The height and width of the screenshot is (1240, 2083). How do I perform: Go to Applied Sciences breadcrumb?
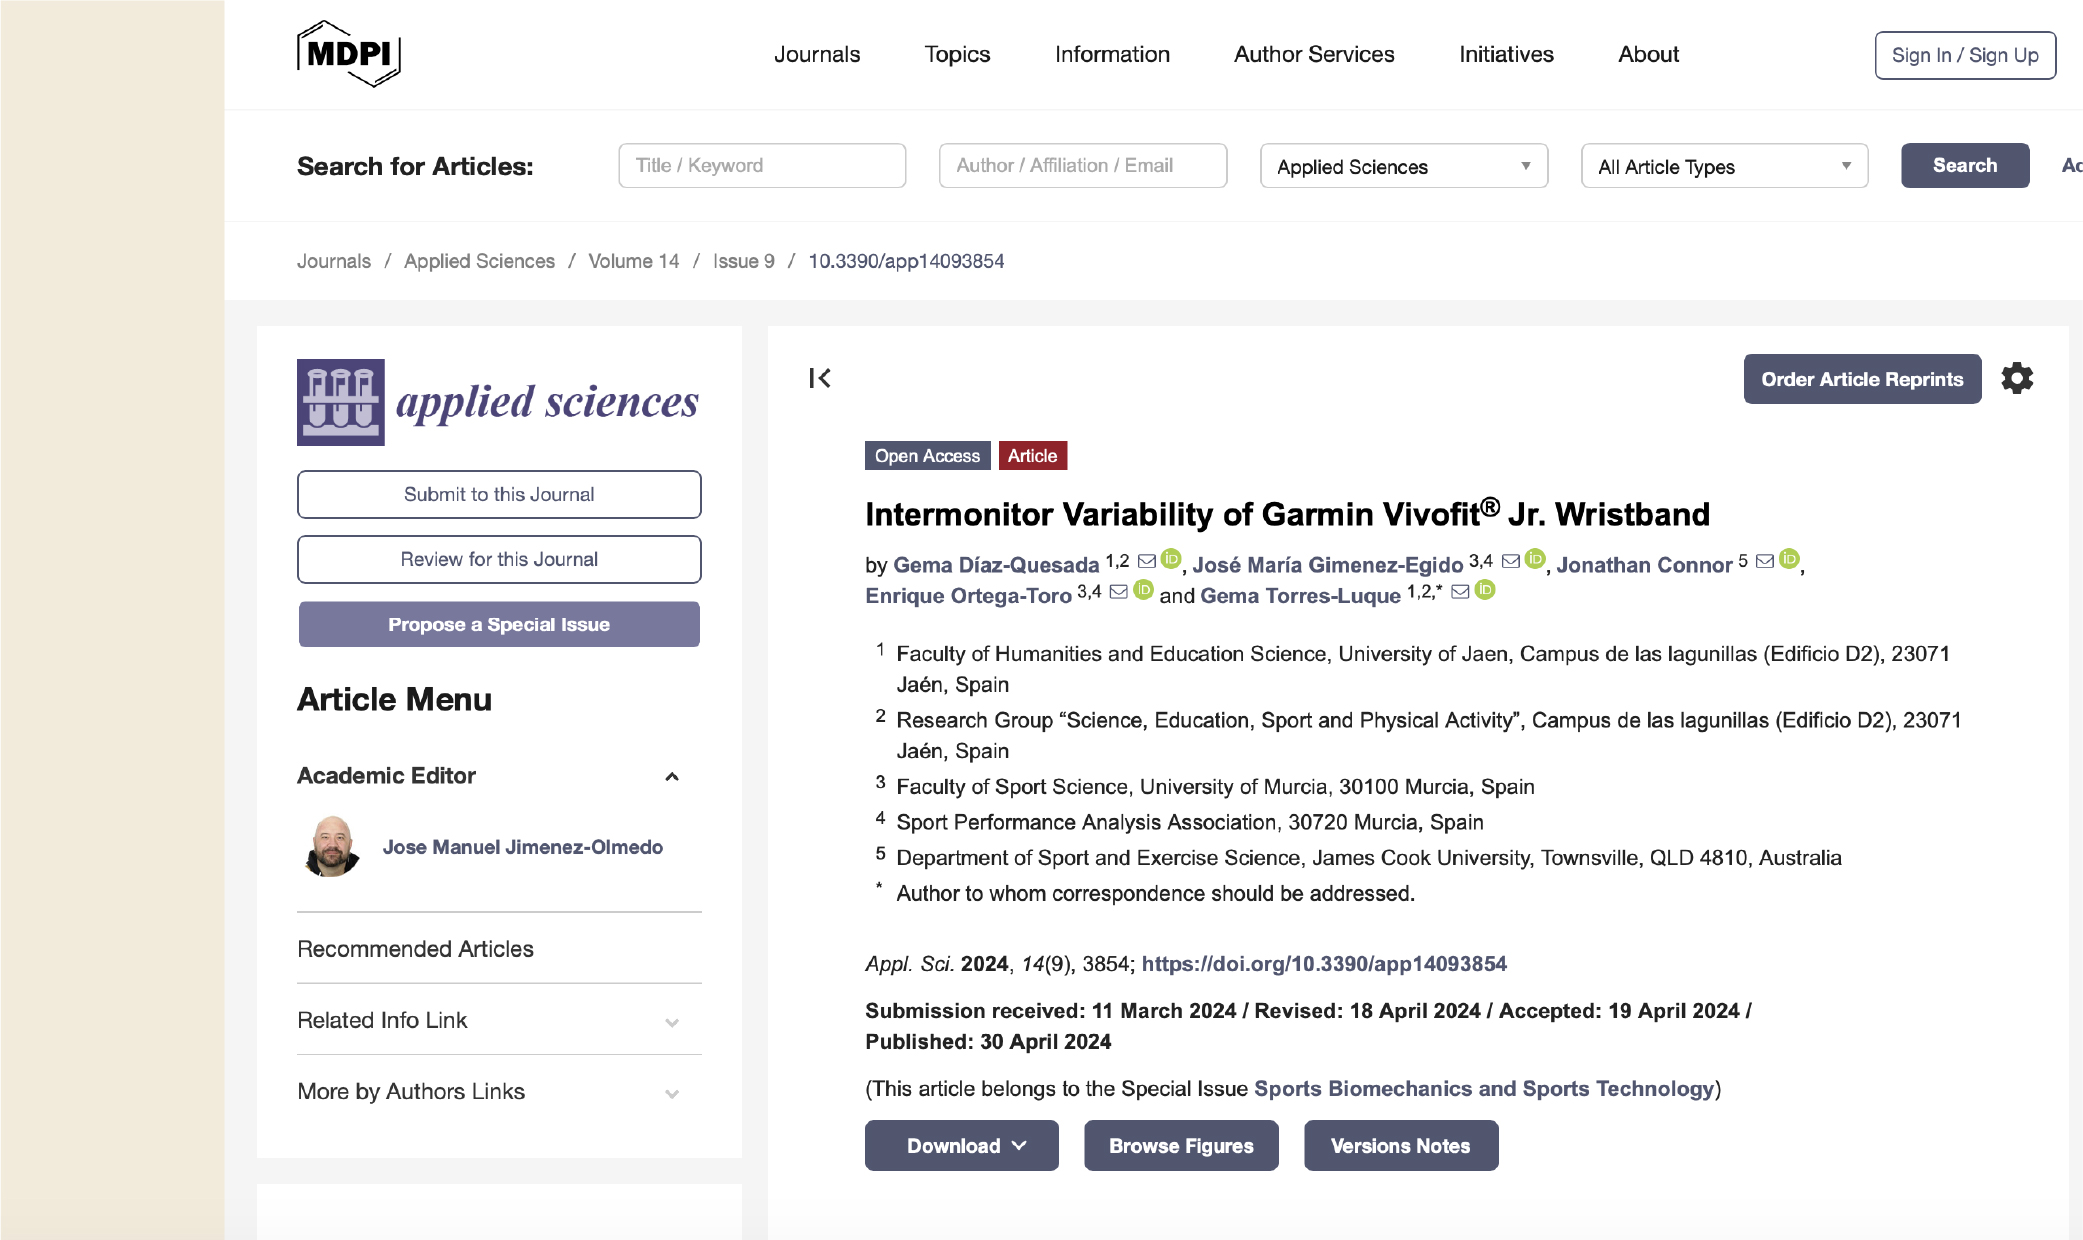[479, 261]
